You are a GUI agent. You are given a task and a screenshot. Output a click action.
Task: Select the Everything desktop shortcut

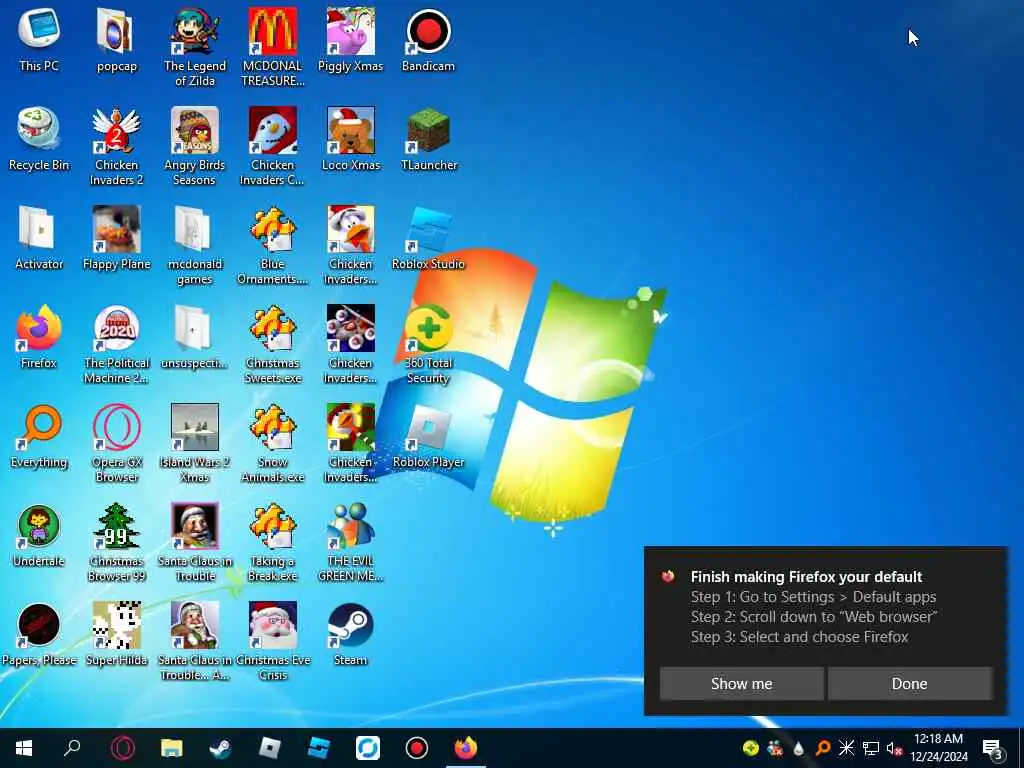[x=39, y=436]
